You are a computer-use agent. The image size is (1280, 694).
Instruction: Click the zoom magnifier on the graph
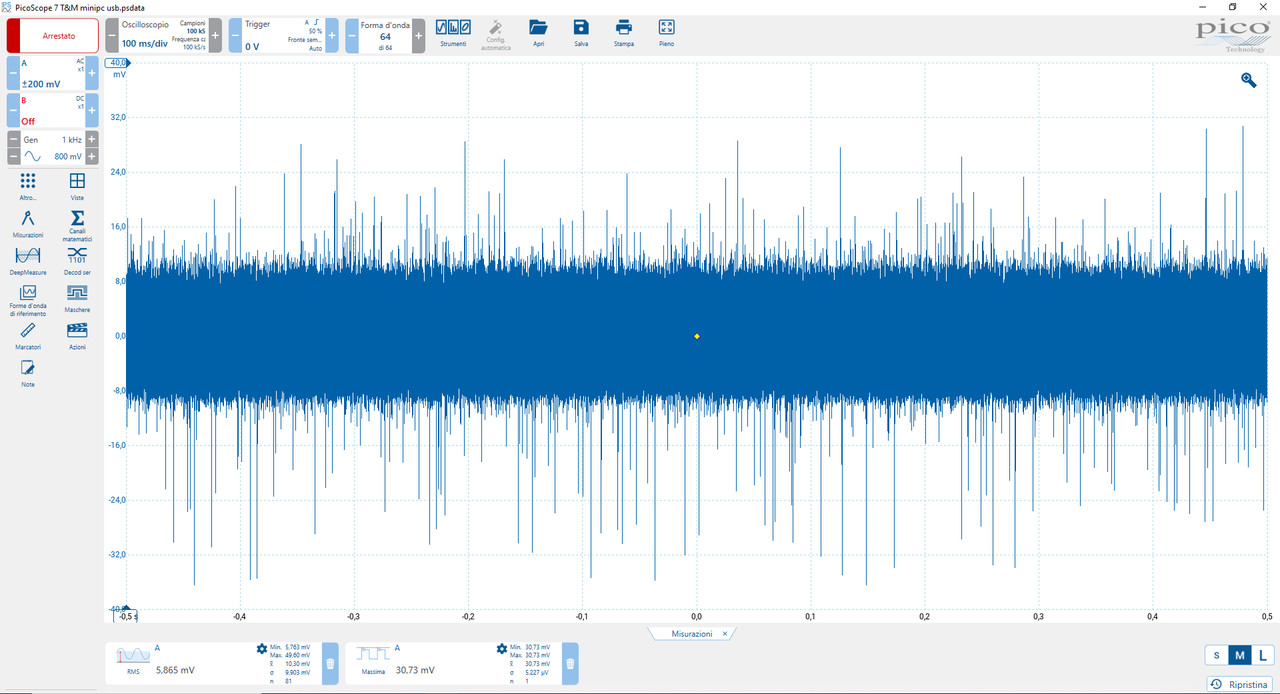tap(1249, 80)
